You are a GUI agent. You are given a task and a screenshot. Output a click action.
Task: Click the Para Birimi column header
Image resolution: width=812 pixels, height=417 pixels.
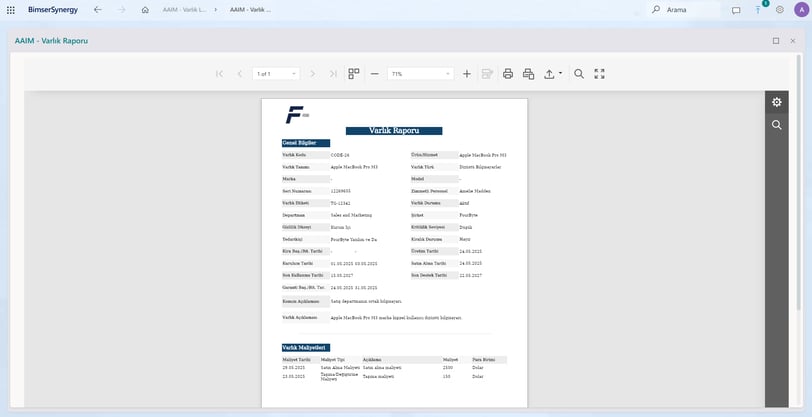[x=483, y=360]
